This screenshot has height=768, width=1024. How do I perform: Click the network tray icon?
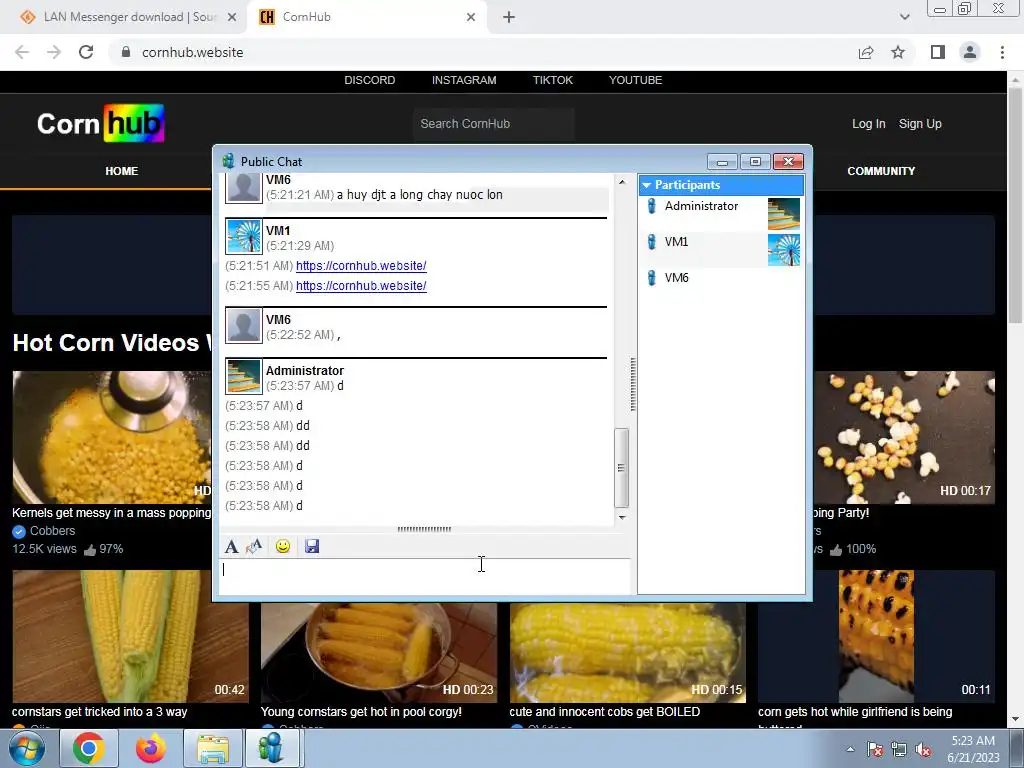(899, 749)
